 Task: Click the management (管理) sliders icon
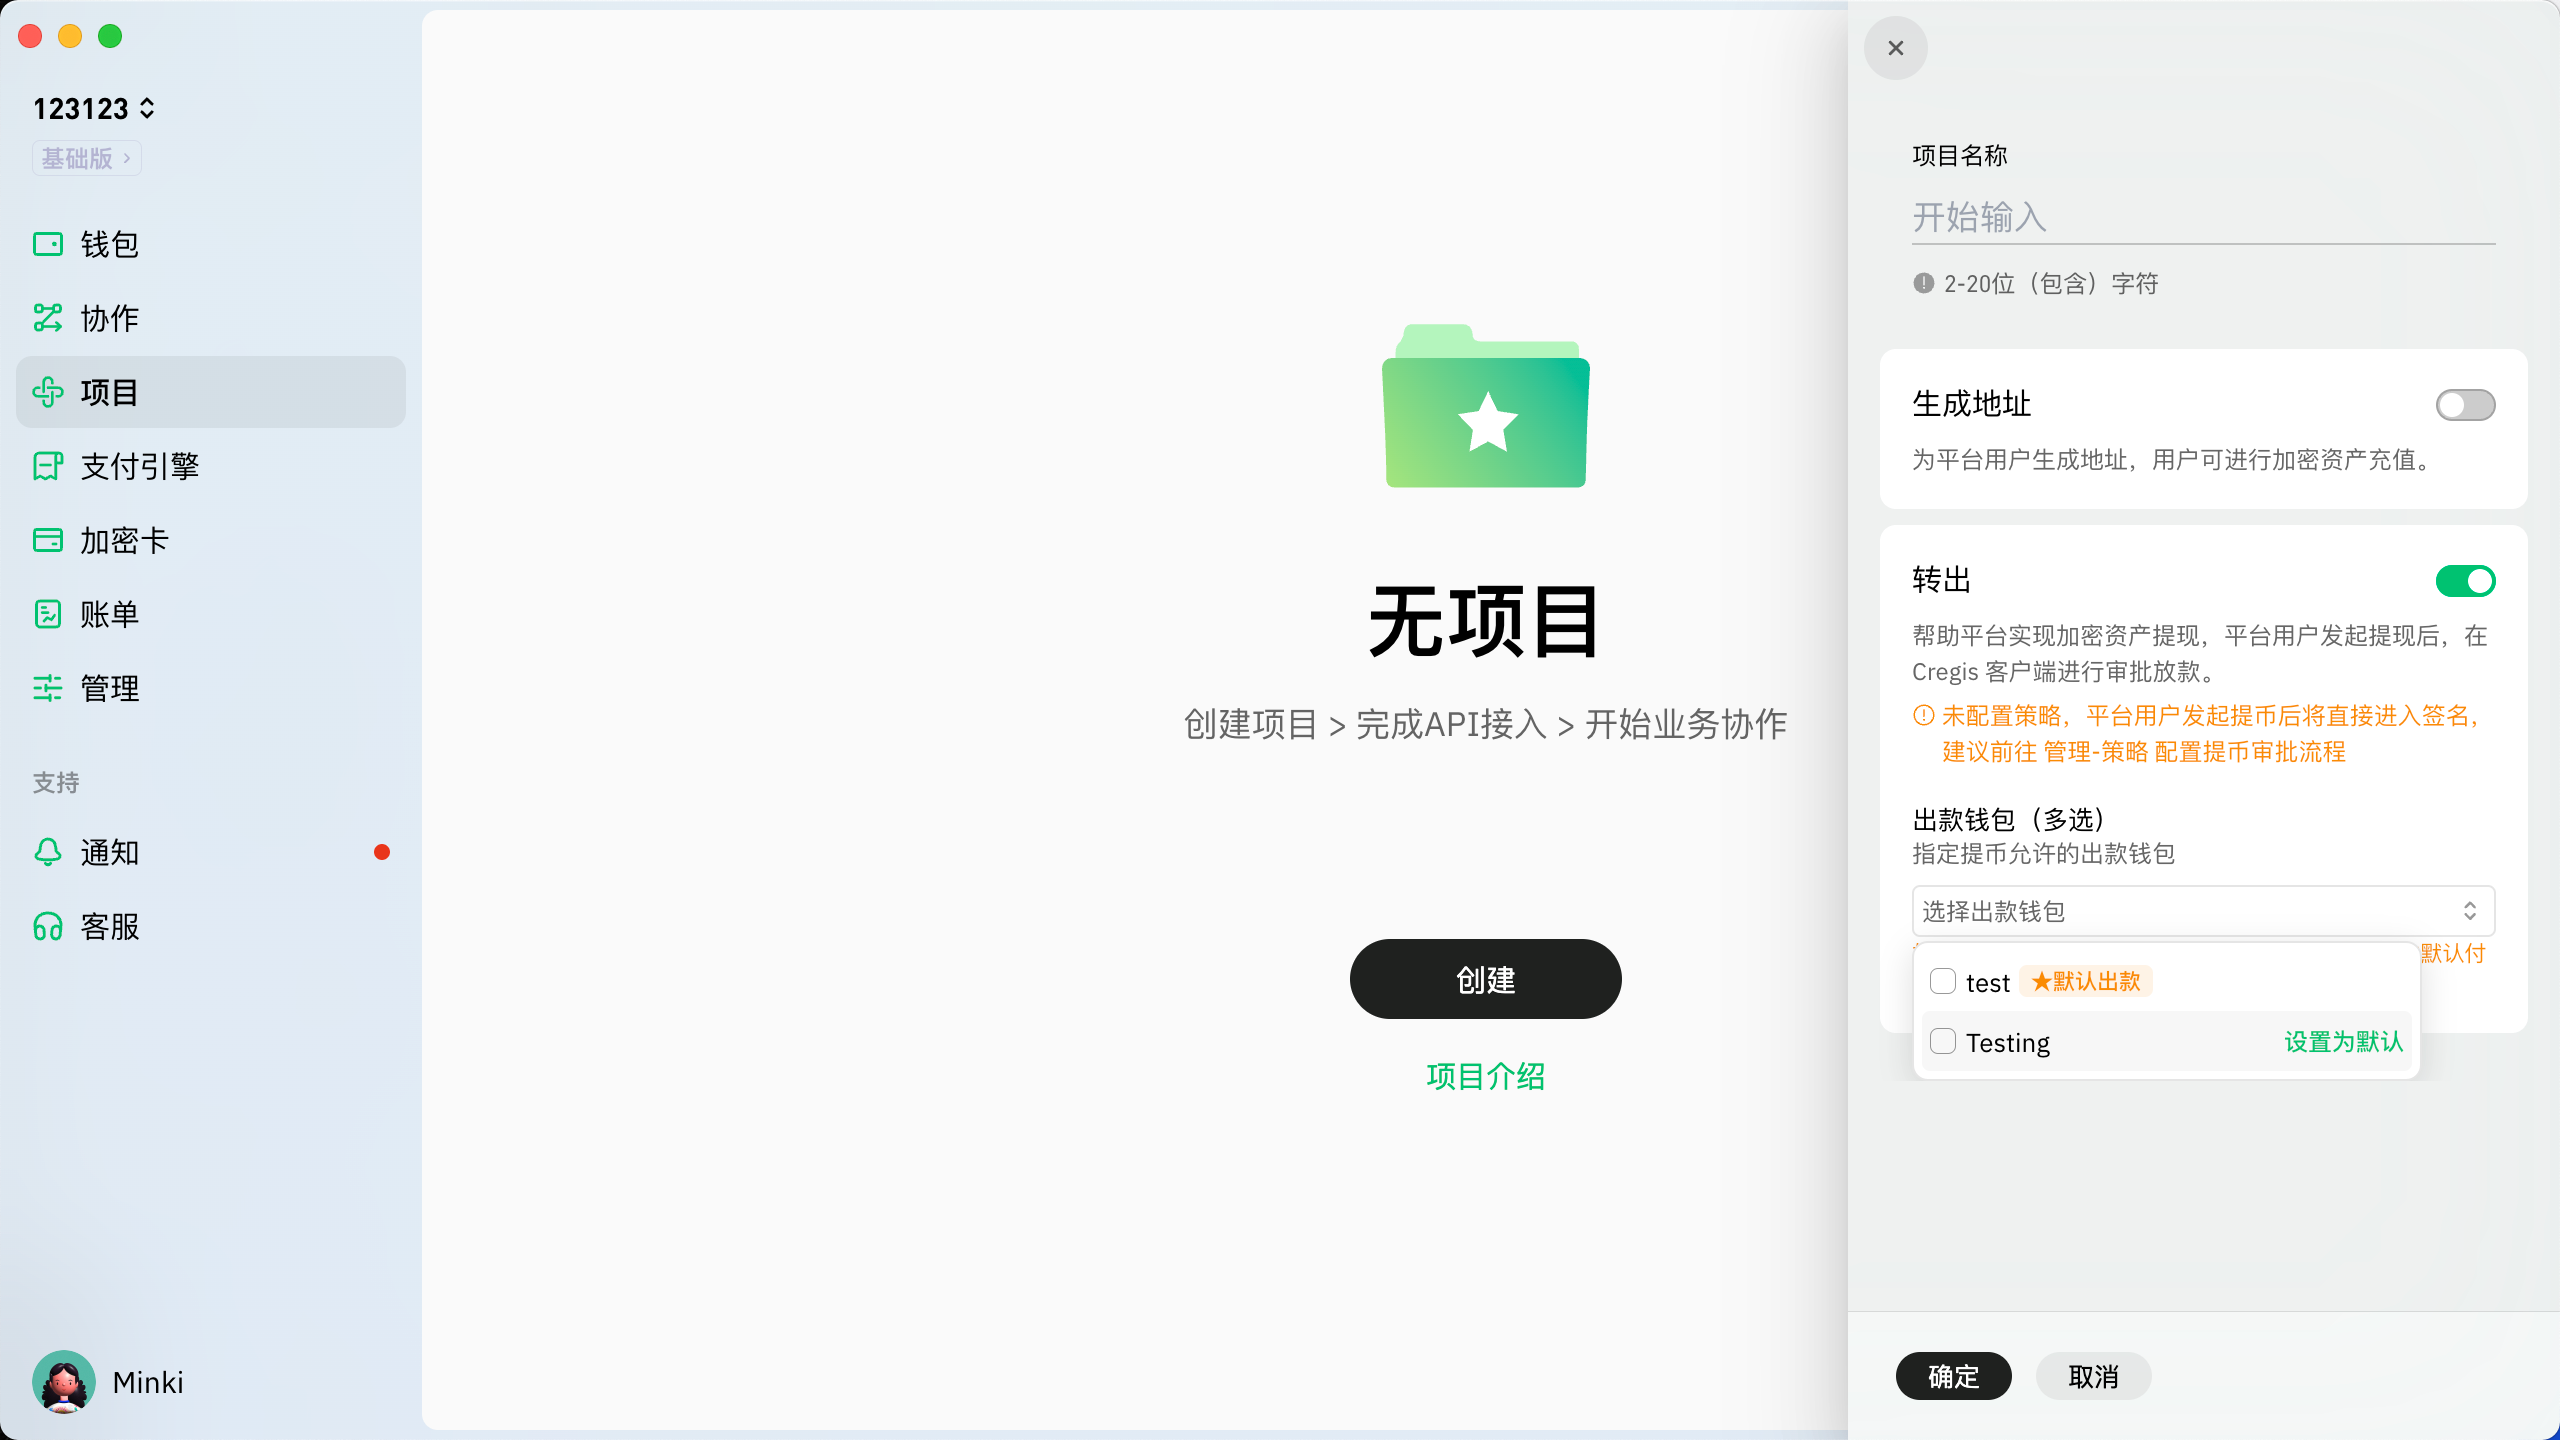point(48,688)
